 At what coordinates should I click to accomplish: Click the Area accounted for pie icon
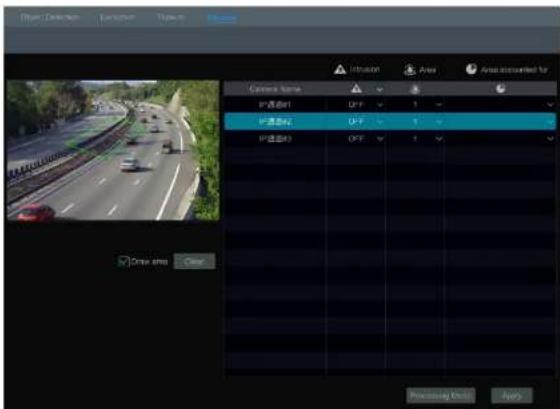(471, 69)
